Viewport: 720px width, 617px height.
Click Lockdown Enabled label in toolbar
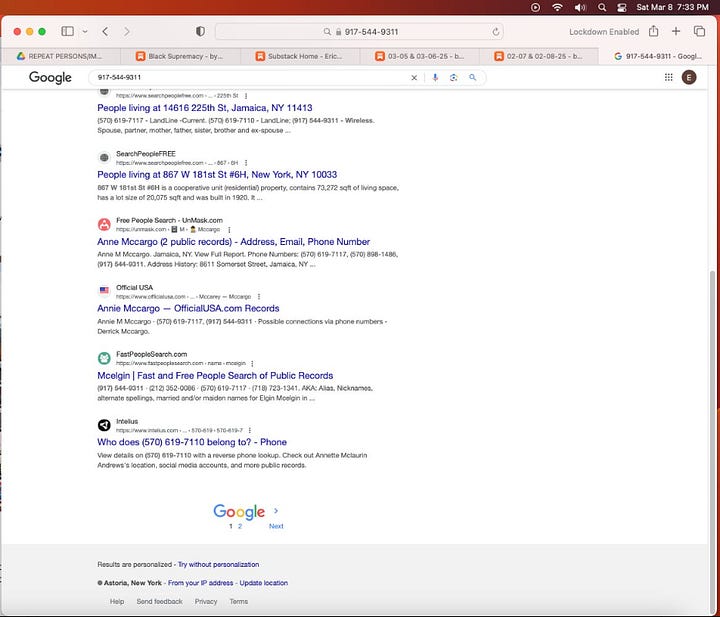pyautogui.click(x=604, y=32)
